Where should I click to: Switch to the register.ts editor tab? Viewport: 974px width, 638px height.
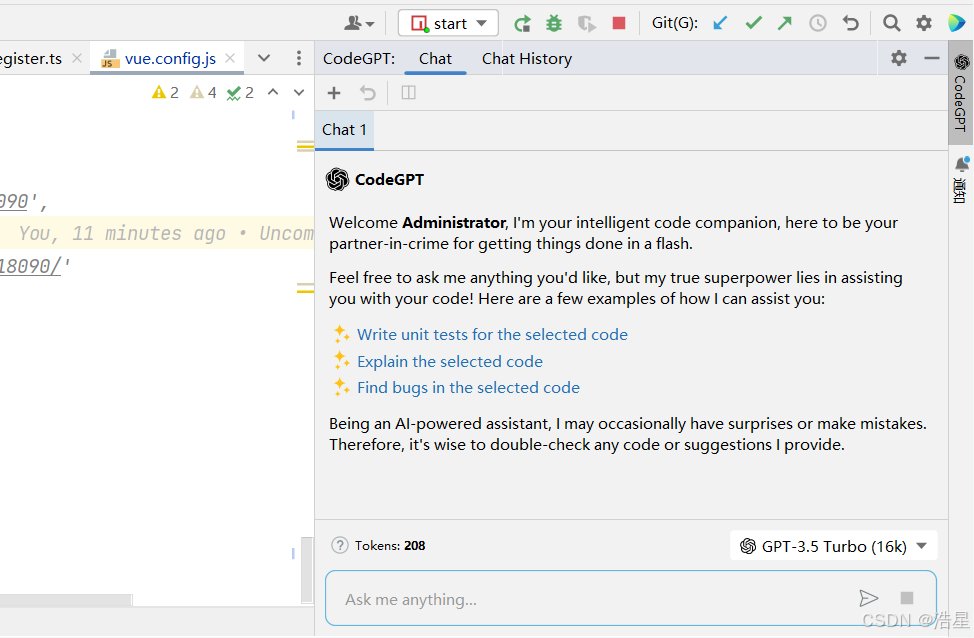(31, 58)
